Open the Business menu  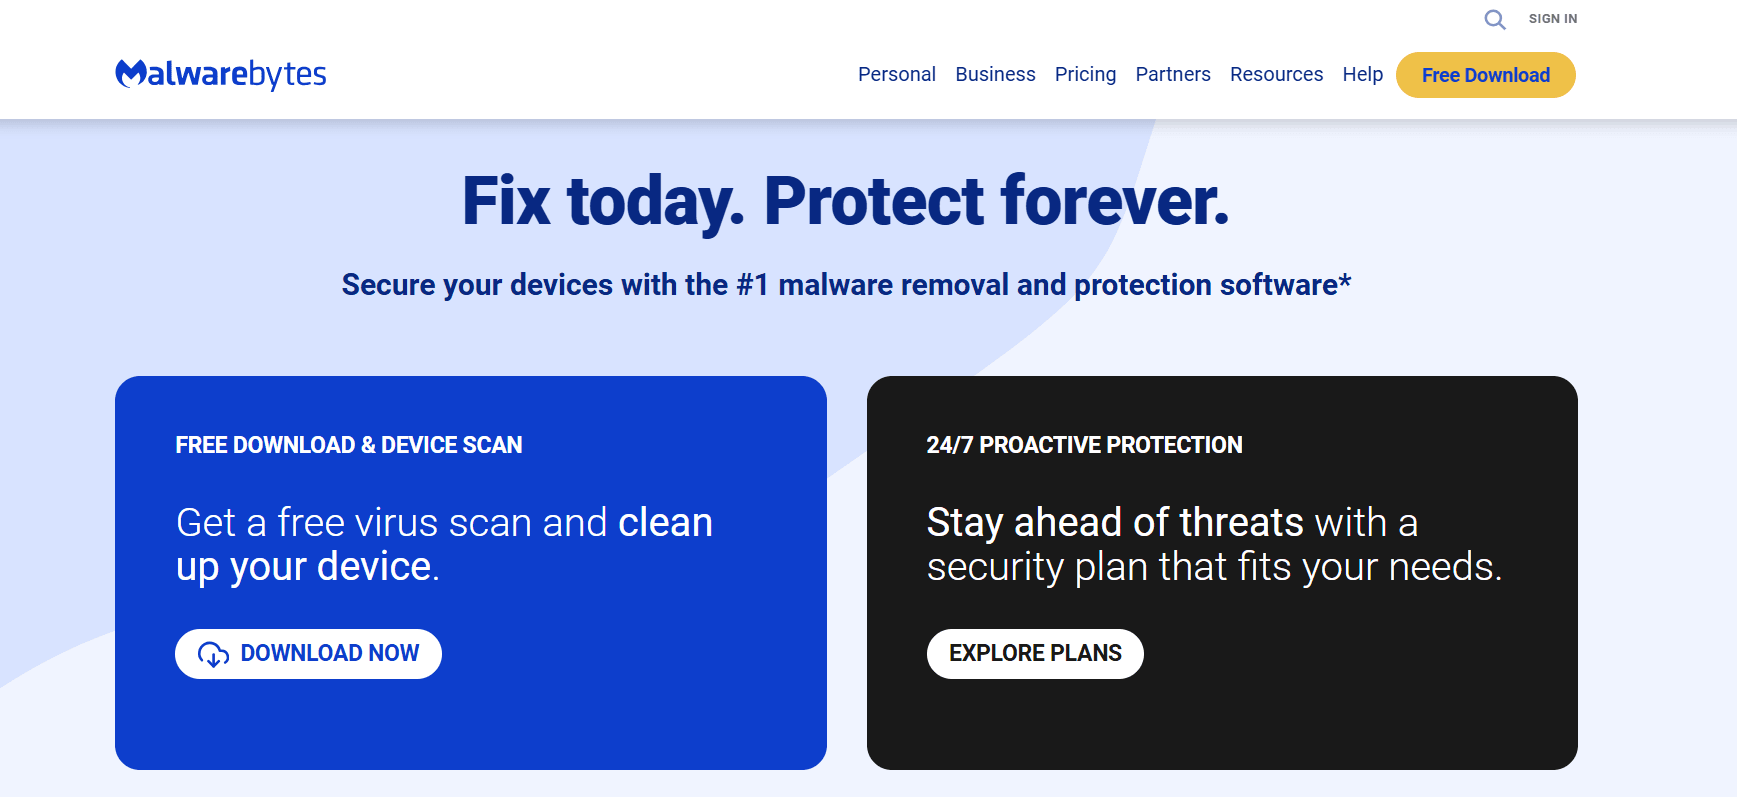point(995,74)
